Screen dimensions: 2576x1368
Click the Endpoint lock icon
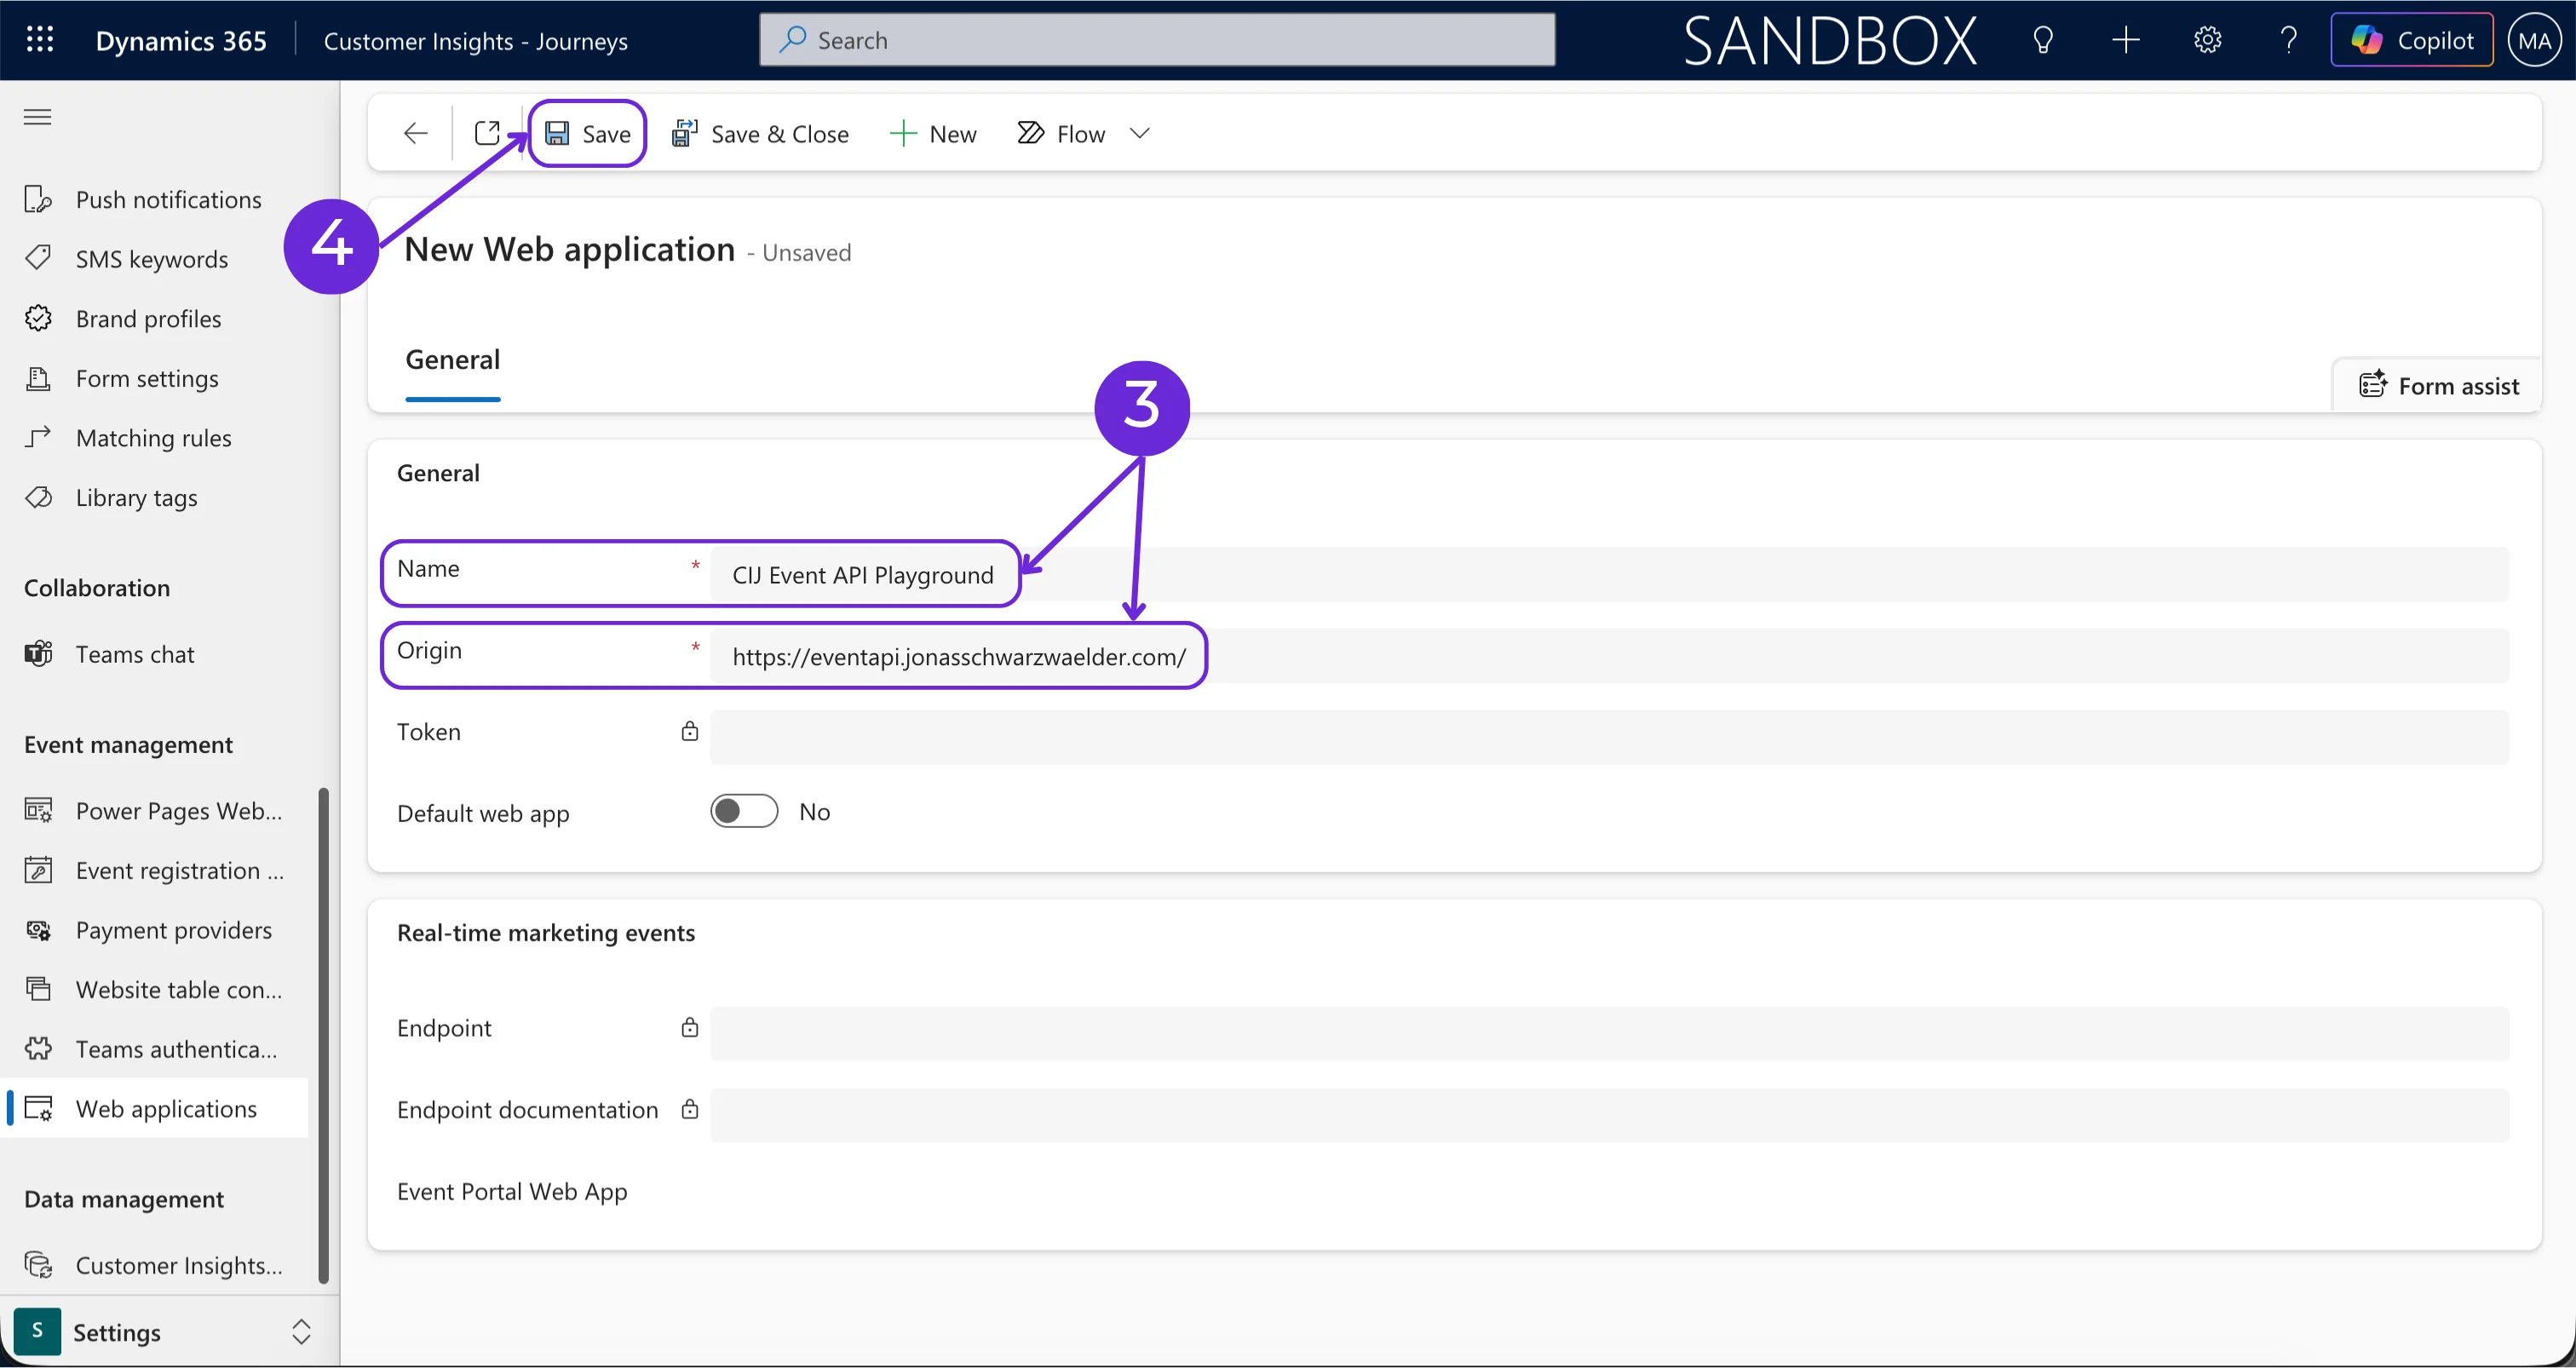click(x=689, y=1027)
